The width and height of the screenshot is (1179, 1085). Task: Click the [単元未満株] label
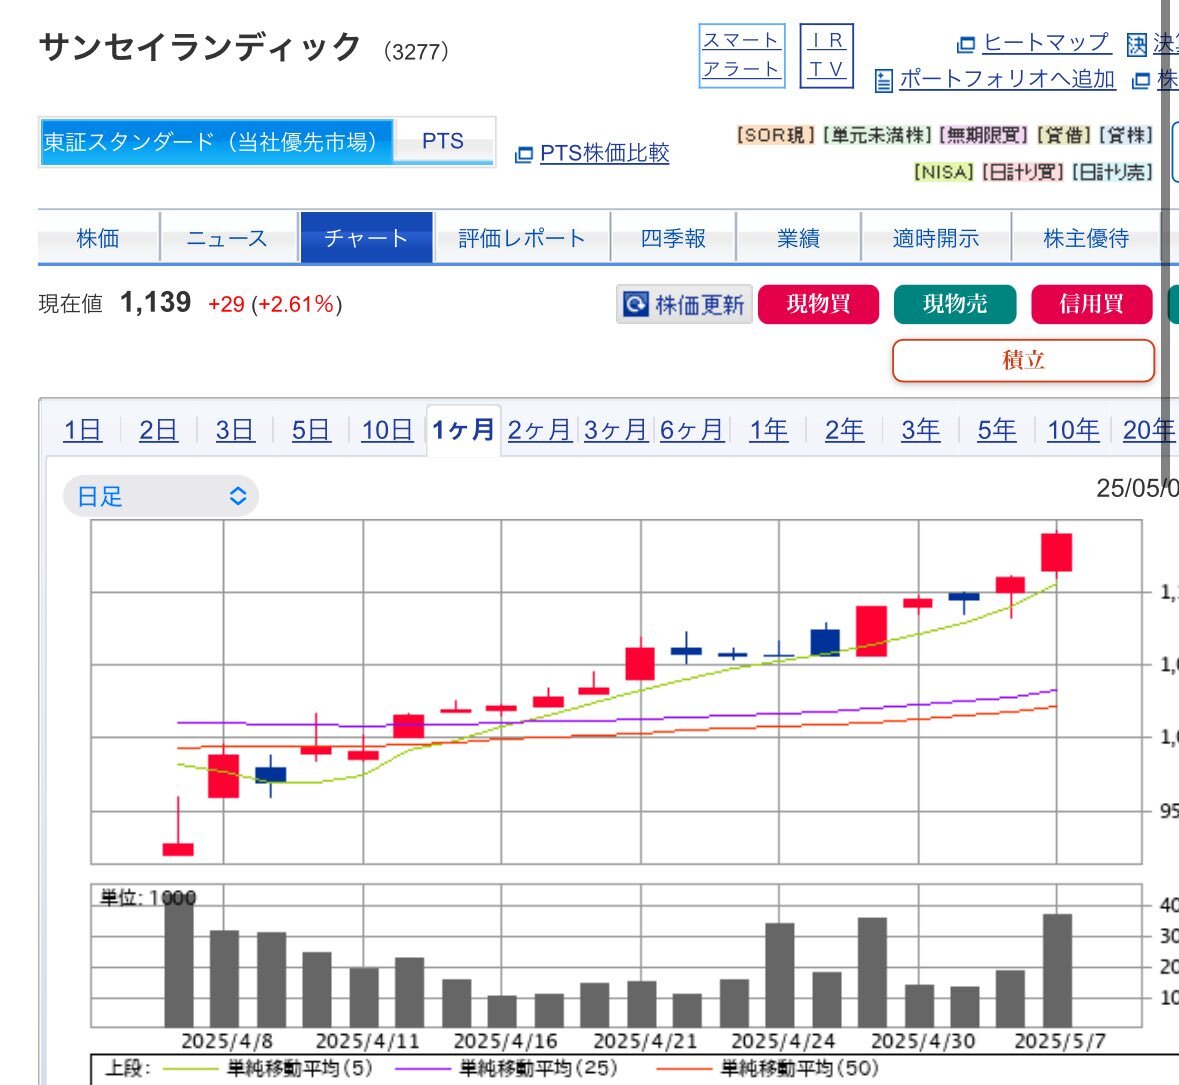877,135
